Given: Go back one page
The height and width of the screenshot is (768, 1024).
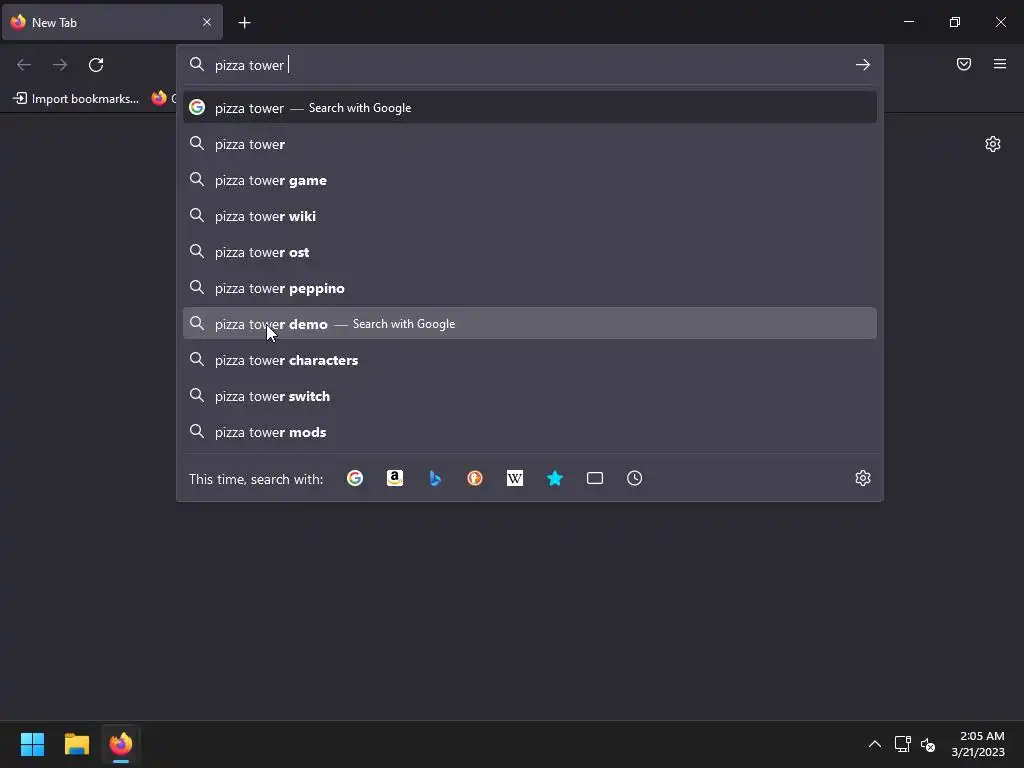Looking at the screenshot, I should pyautogui.click(x=24, y=65).
